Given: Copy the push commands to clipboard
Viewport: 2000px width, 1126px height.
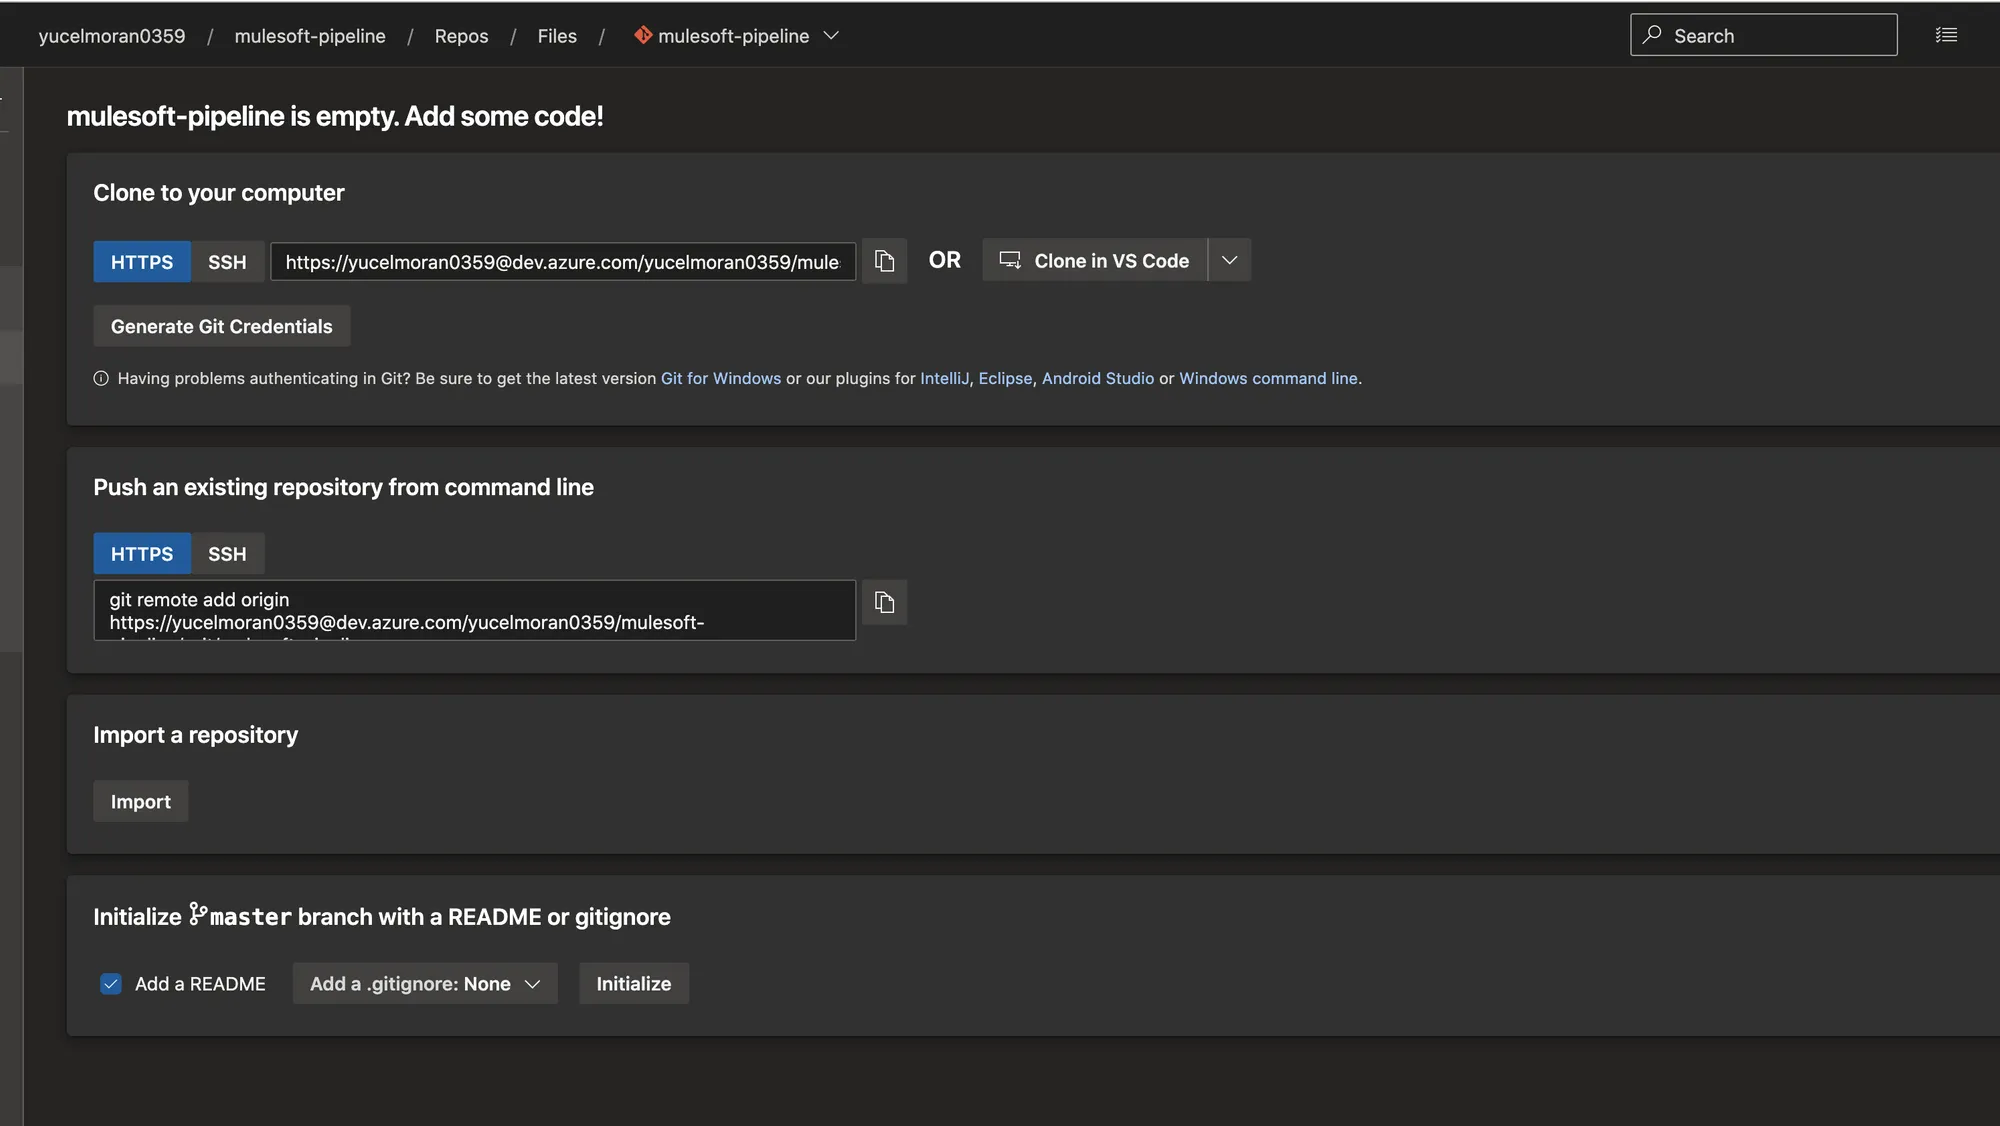Looking at the screenshot, I should [884, 603].
